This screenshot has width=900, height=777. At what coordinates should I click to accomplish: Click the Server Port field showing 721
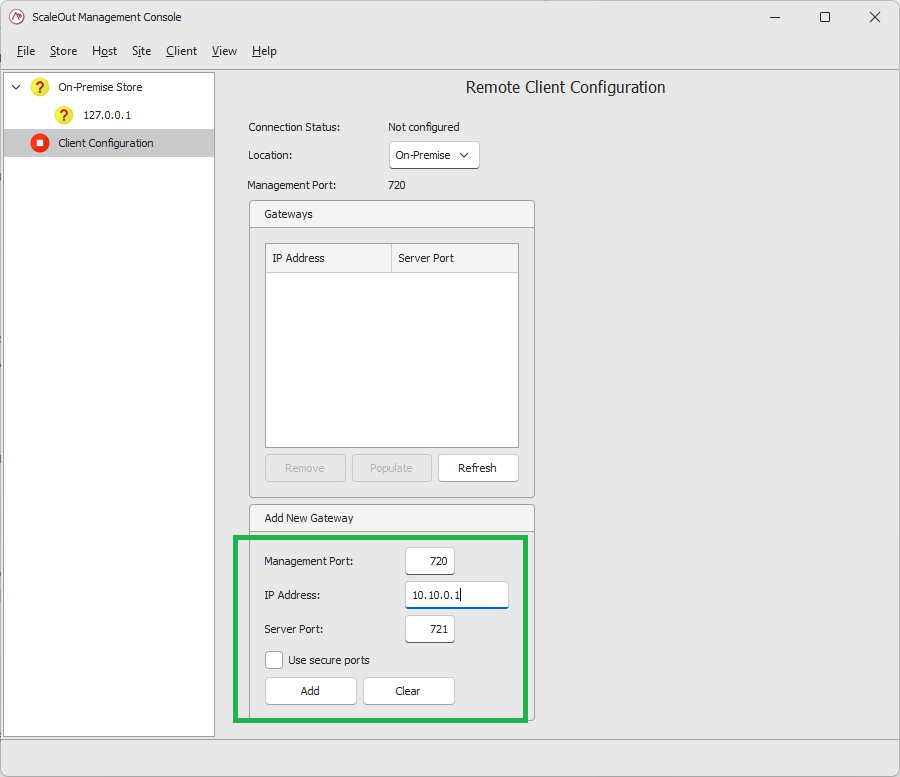pos(429,629)
